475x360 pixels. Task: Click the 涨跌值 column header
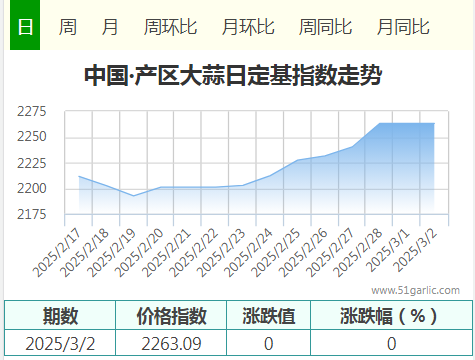[x=269, y=316]
